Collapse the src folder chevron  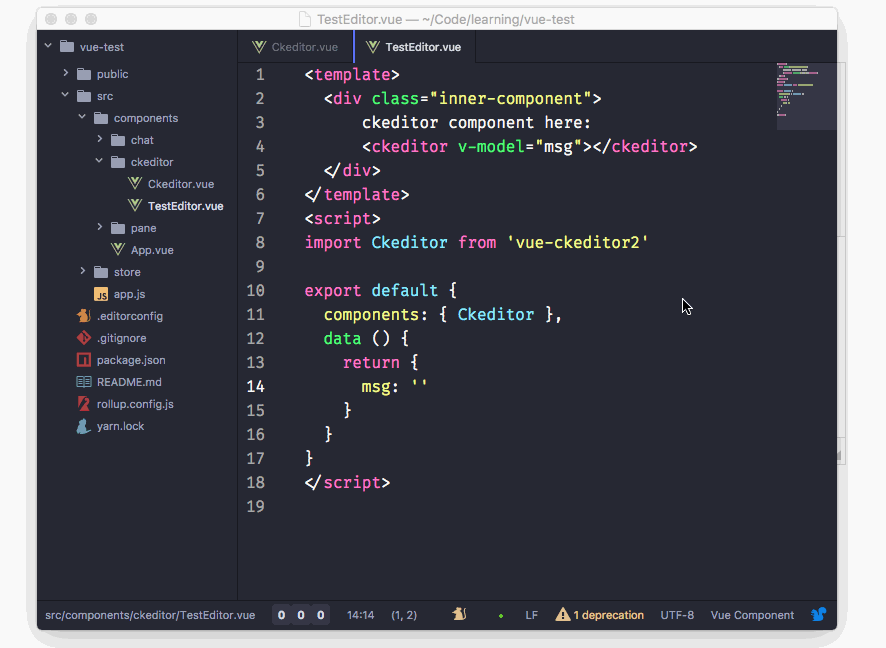pos(65,95)
